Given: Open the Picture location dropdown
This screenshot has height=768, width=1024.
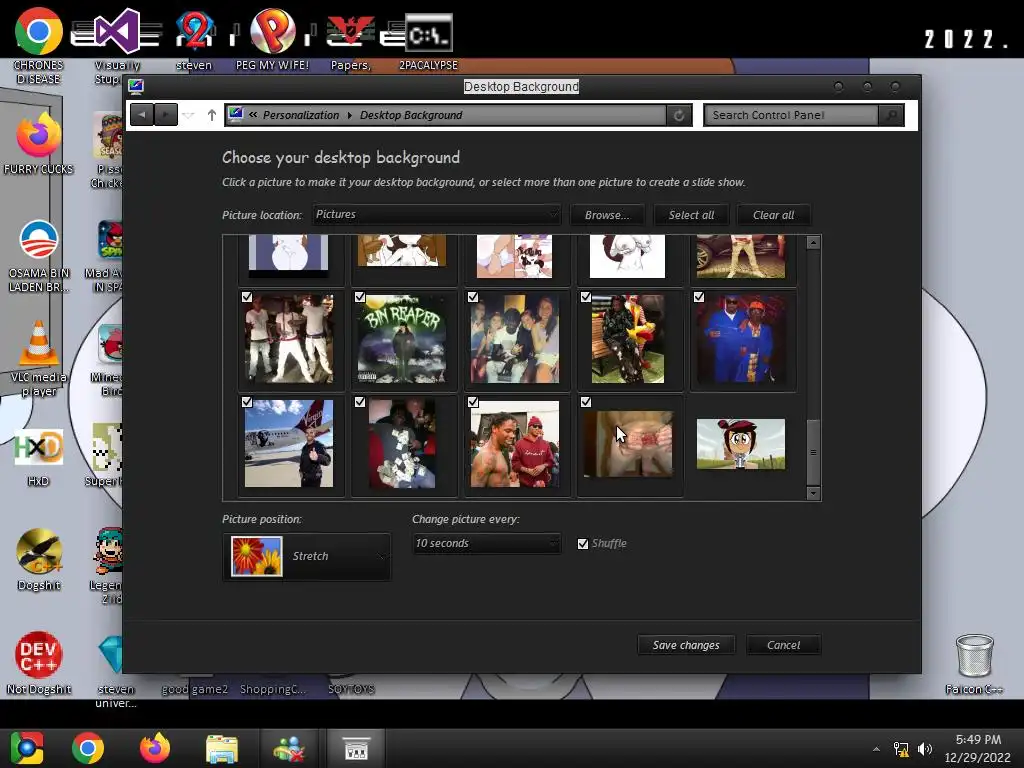Looking at the screenshot, I should [x=436, y=214].
